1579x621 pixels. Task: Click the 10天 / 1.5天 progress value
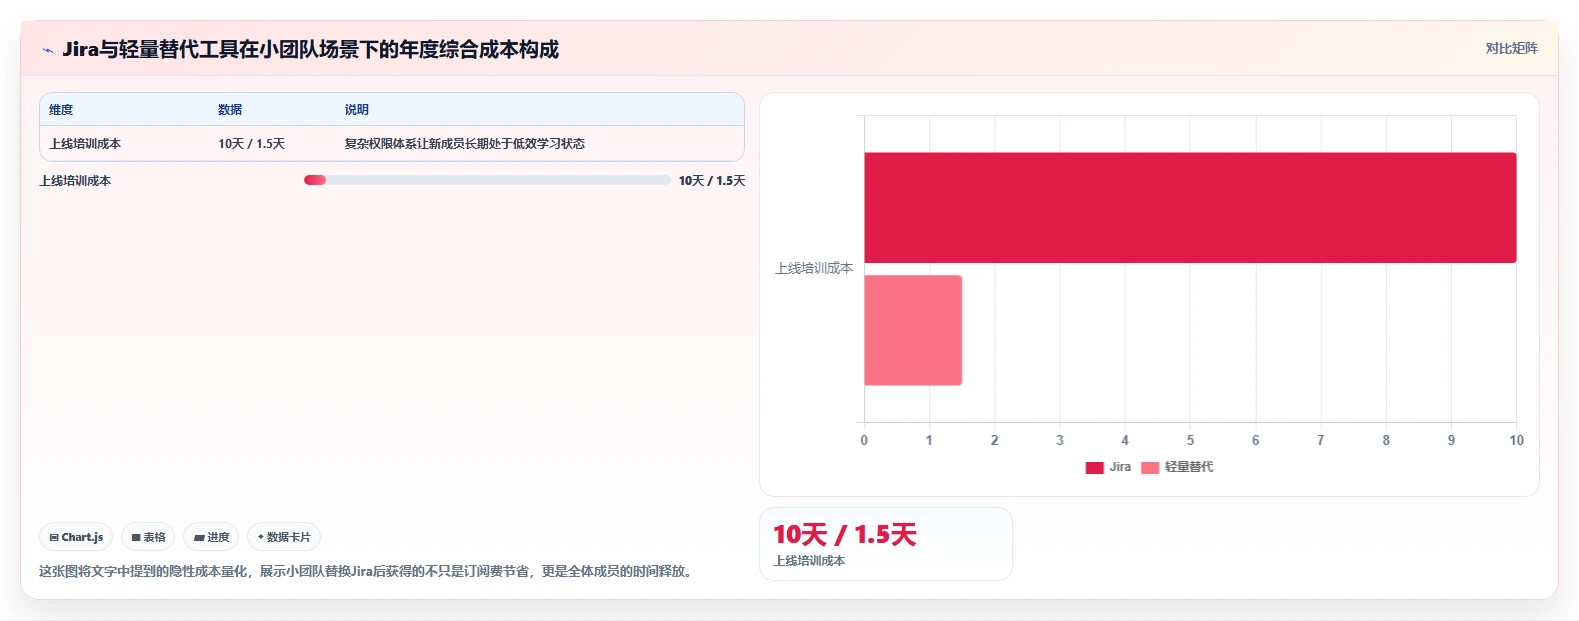tap(712, 181)
